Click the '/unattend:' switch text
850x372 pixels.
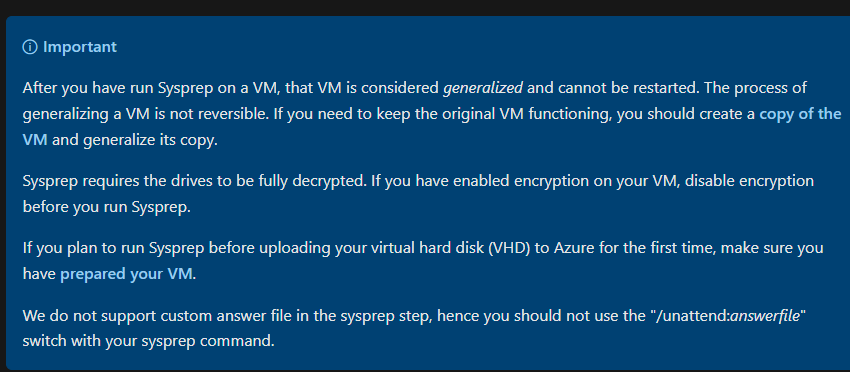point(692,316)
